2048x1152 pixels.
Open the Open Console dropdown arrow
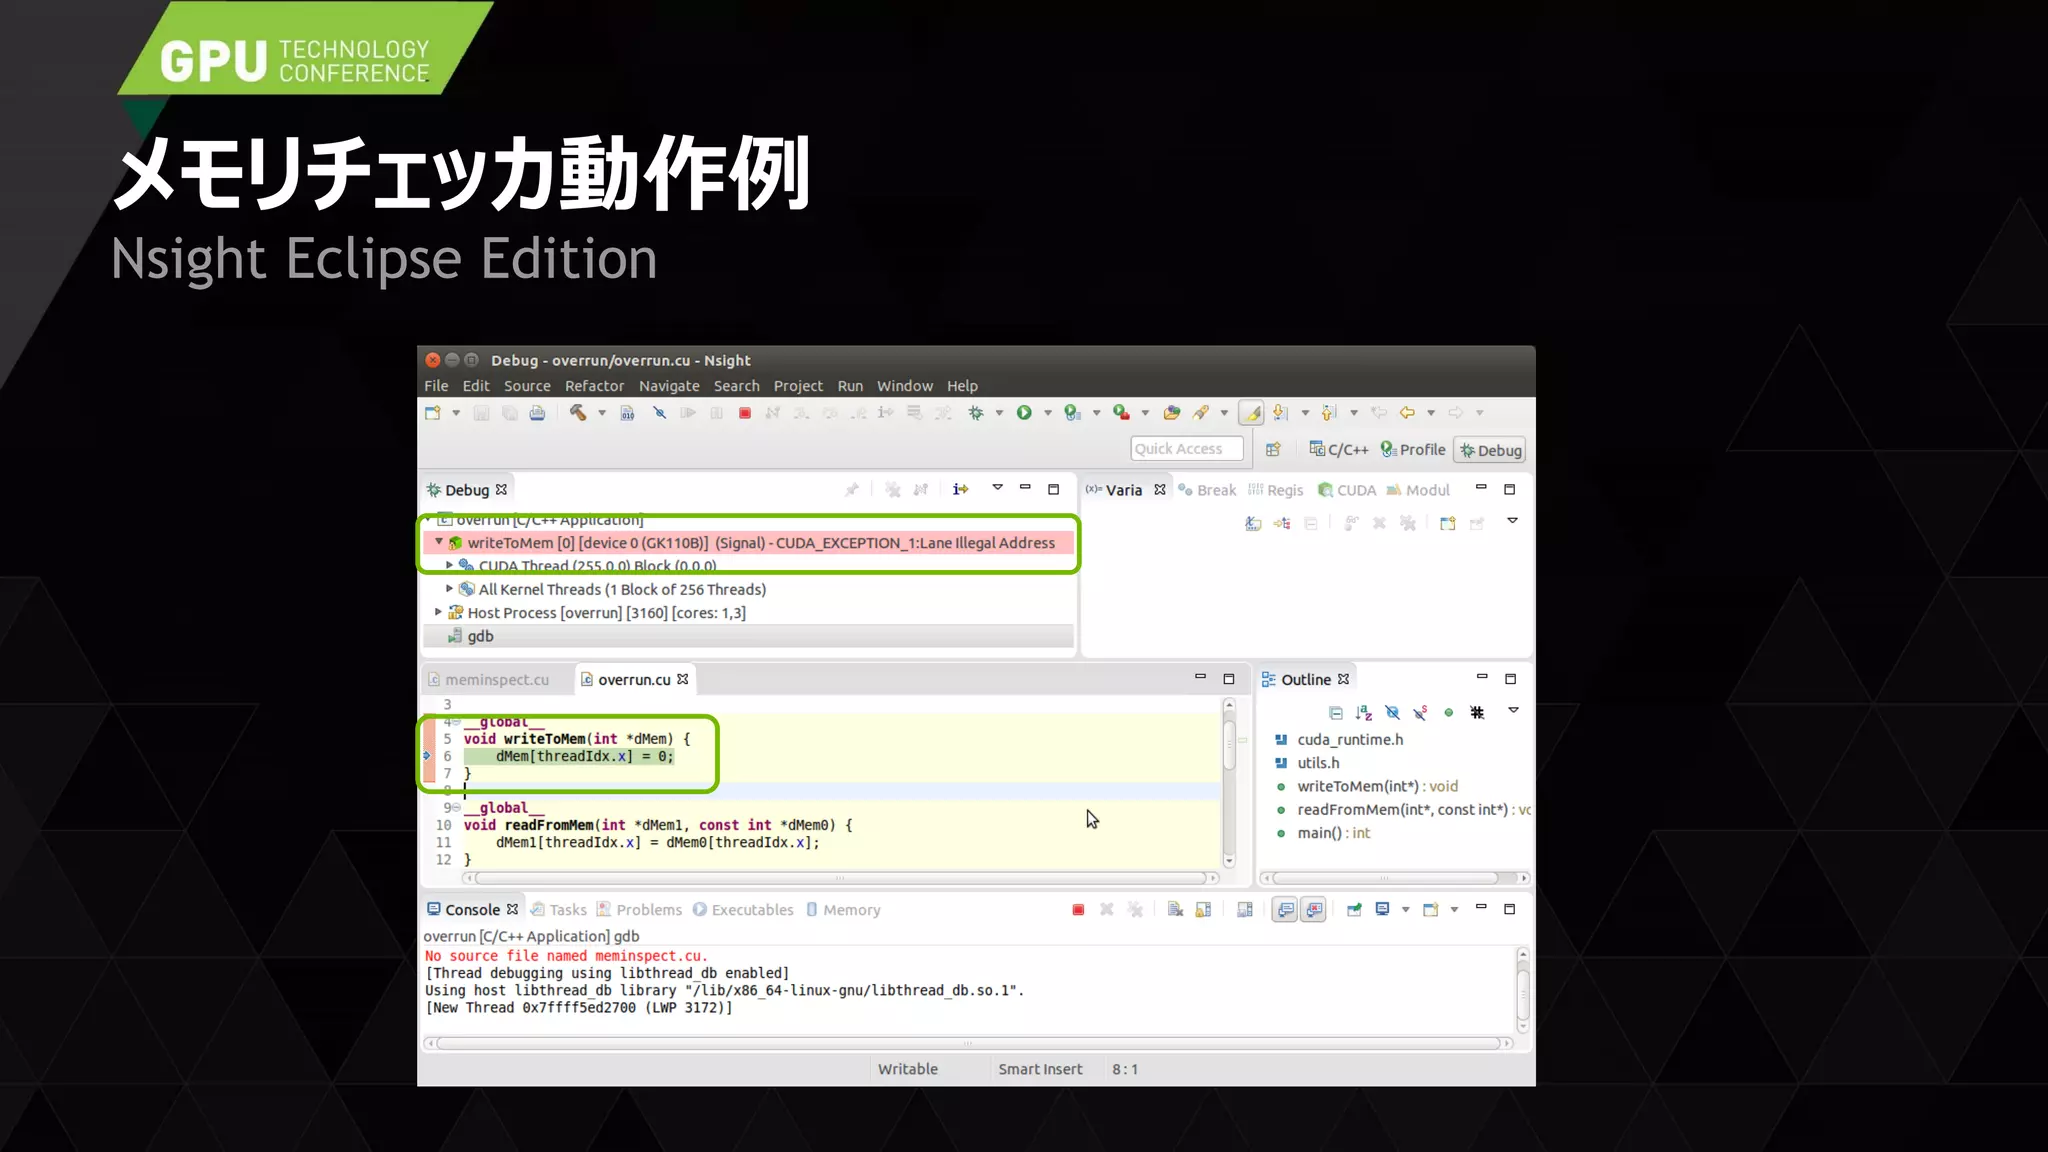pyautogui.click(x=1454, y=910)
